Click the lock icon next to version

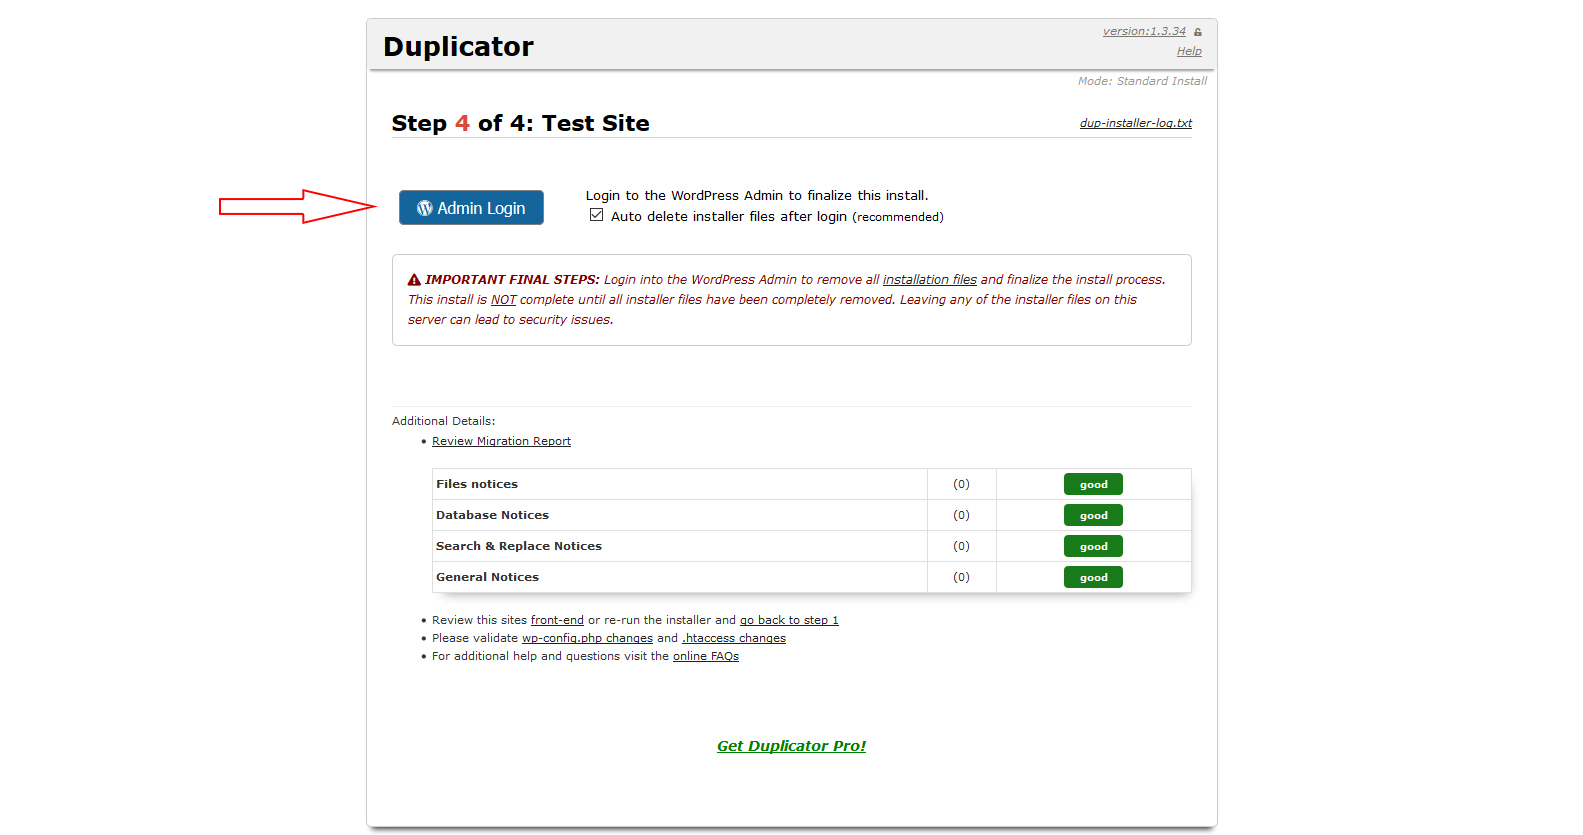[1198, 32]
